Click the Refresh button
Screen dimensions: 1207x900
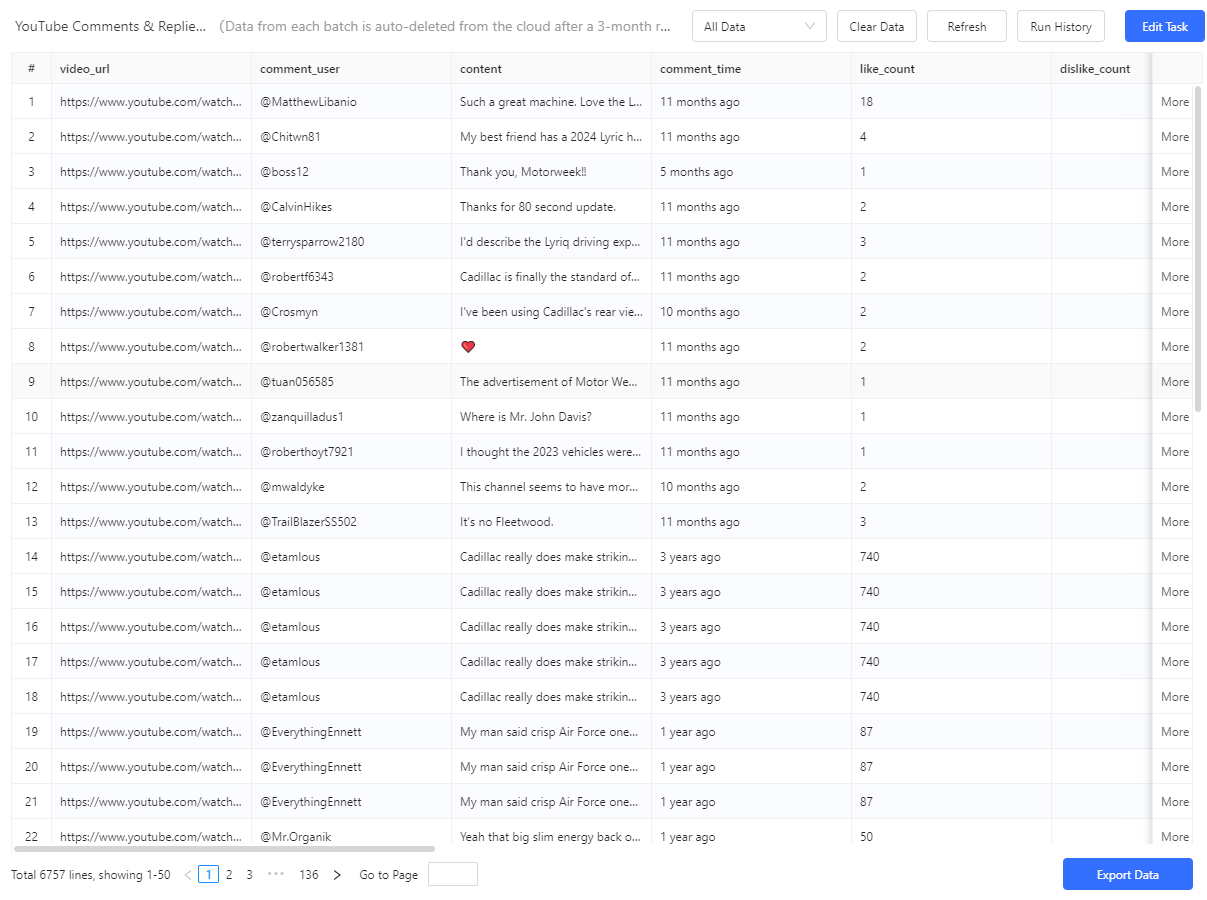(x=966, y=27)
